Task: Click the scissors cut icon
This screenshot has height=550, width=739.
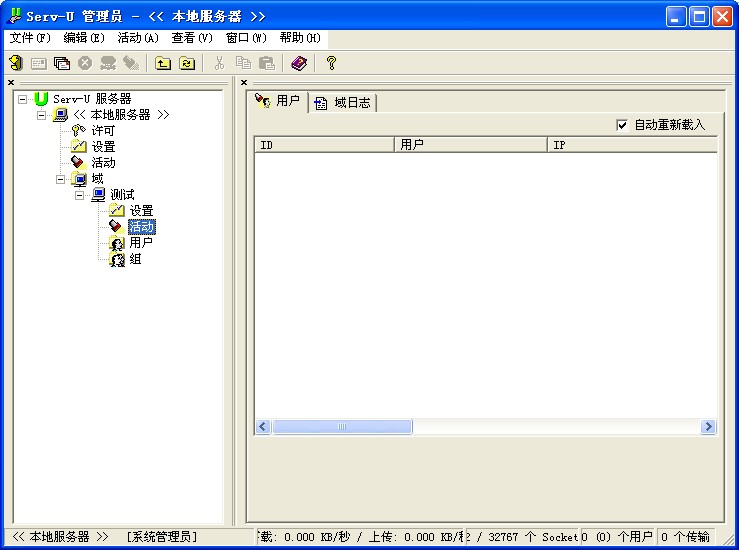Action: click(219, 63)
